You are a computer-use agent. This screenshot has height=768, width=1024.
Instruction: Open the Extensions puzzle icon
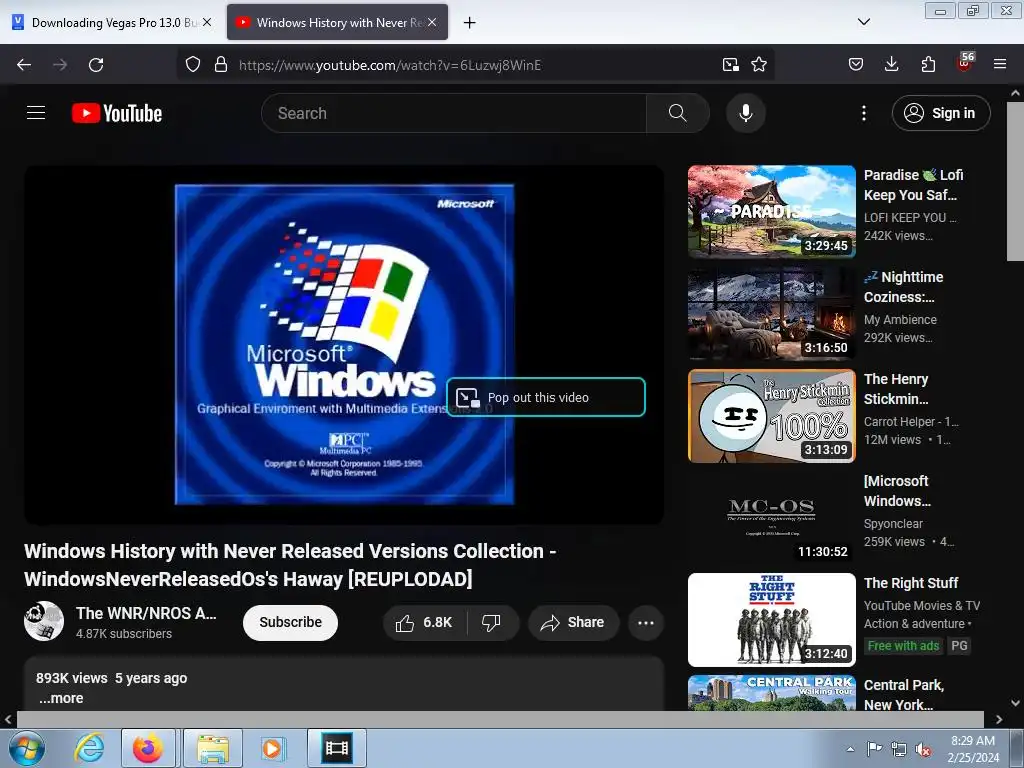[928, 65]
